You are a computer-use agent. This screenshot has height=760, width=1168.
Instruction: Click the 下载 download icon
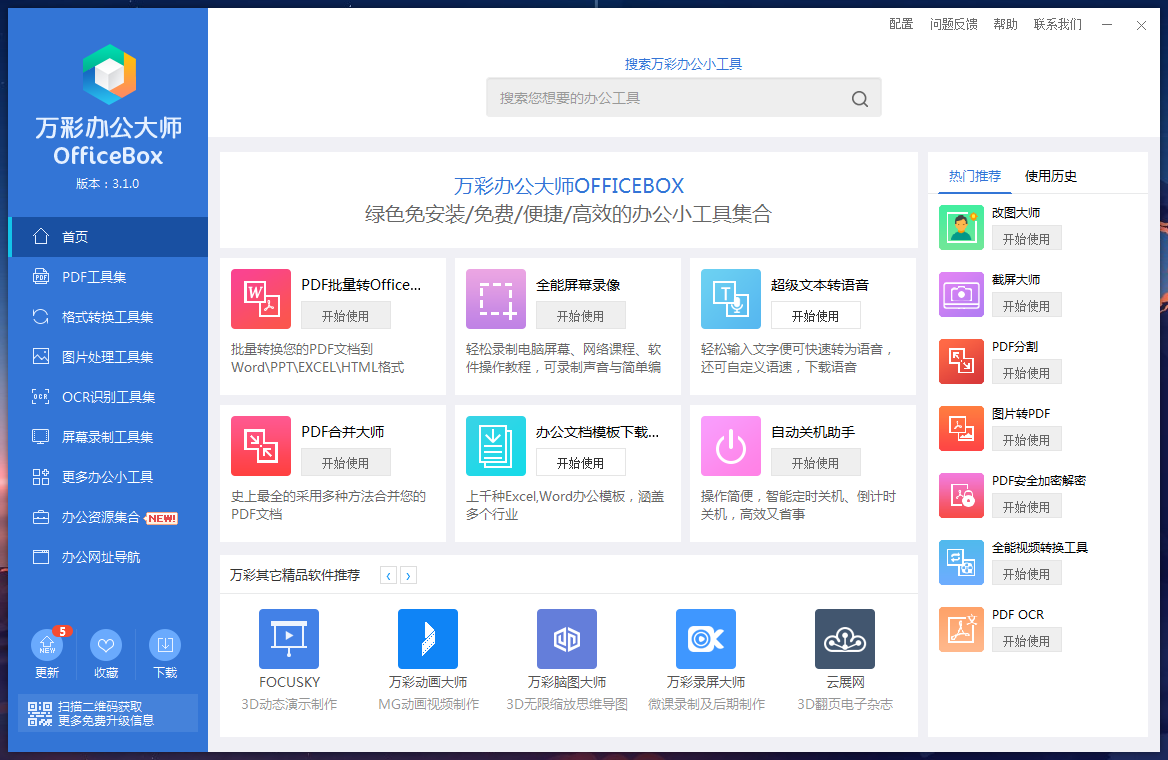[x=165, y=645]
